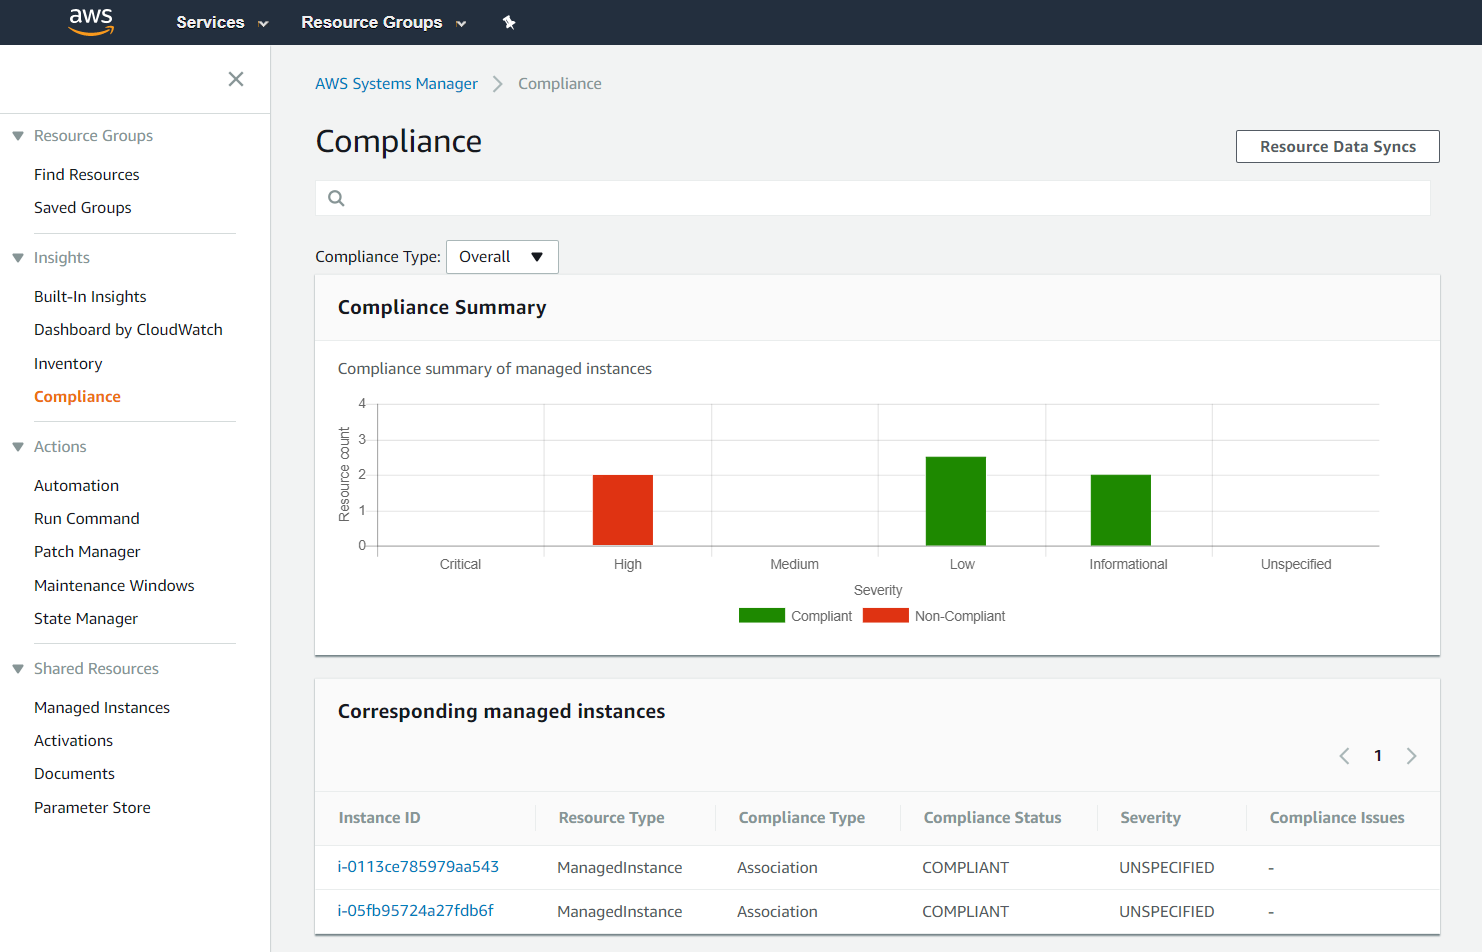Go to previous page of instances
Screen dimensions: 1482x952
[x=1344, y=756]
